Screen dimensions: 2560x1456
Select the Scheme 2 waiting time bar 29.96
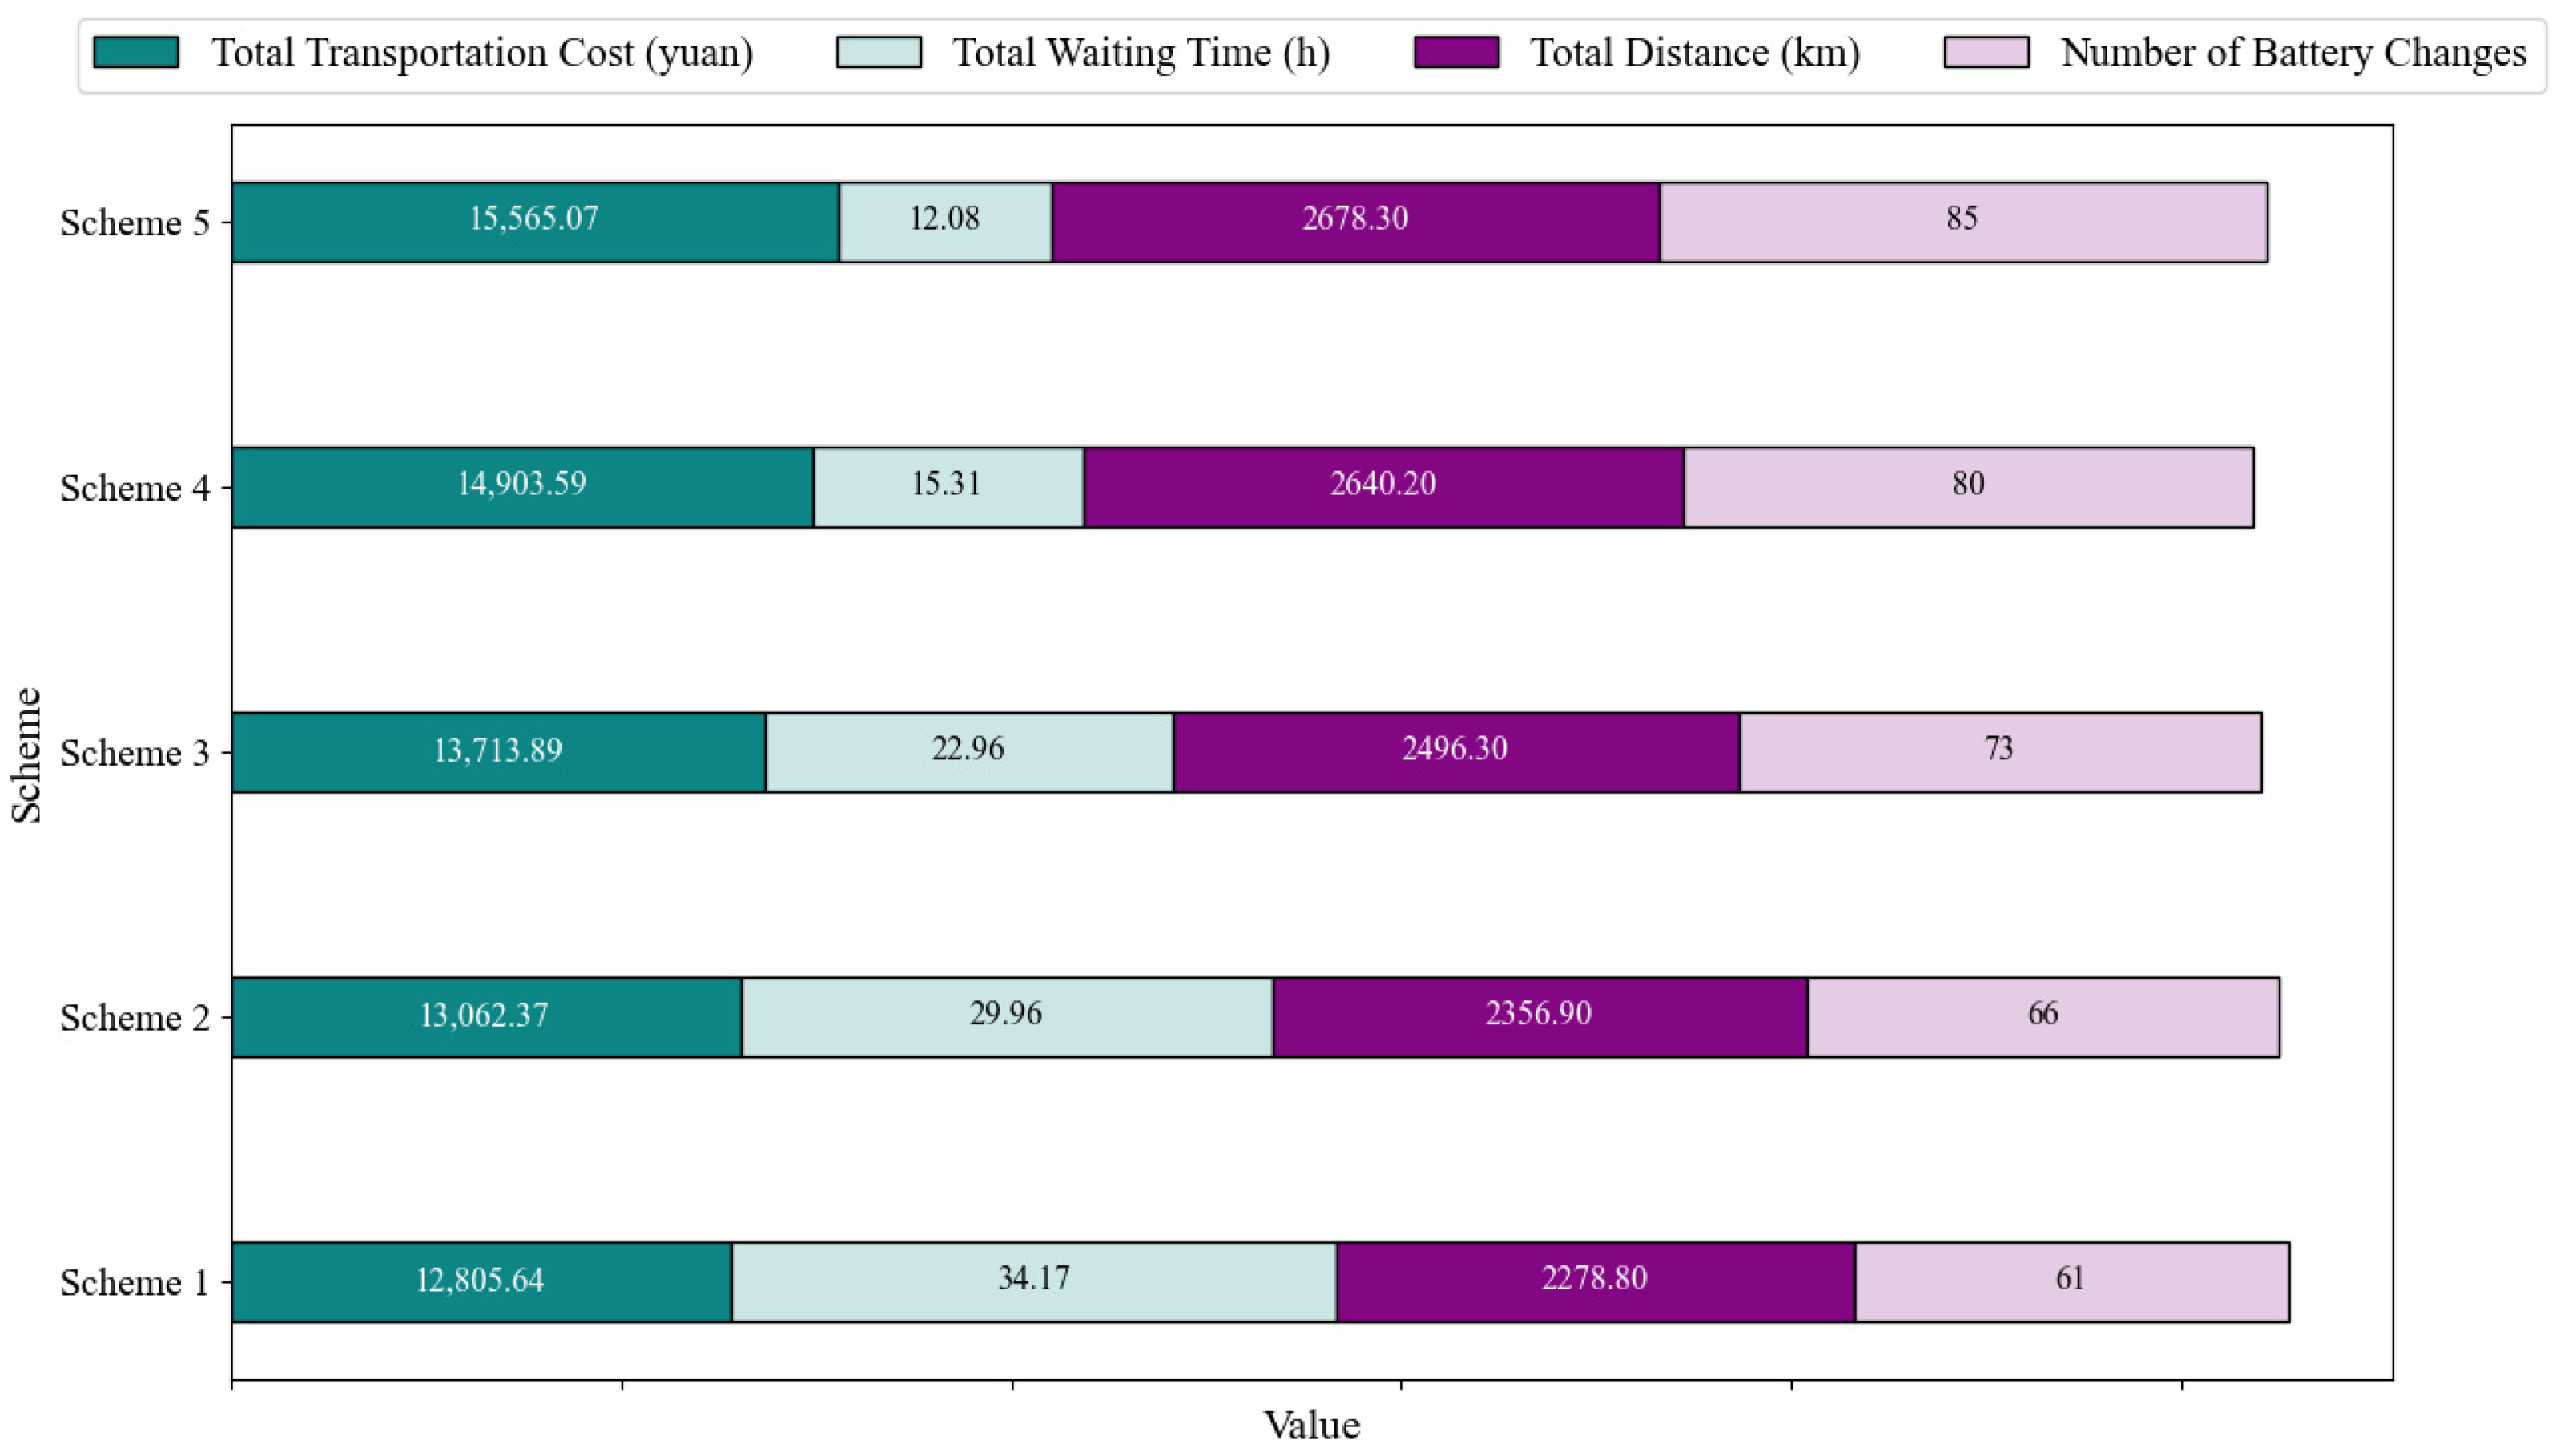click(1006, 1017)
